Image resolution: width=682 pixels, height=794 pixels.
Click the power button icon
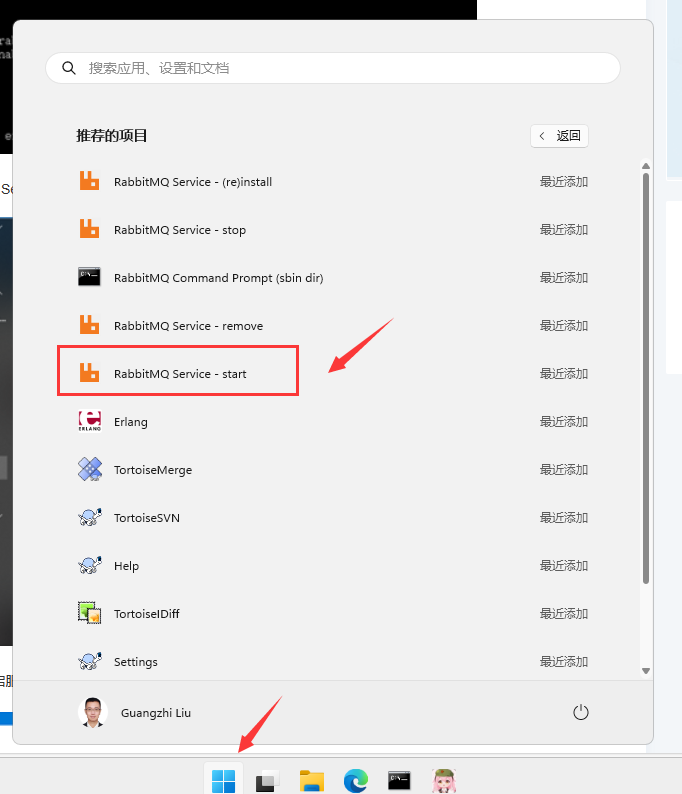point(581,712)
